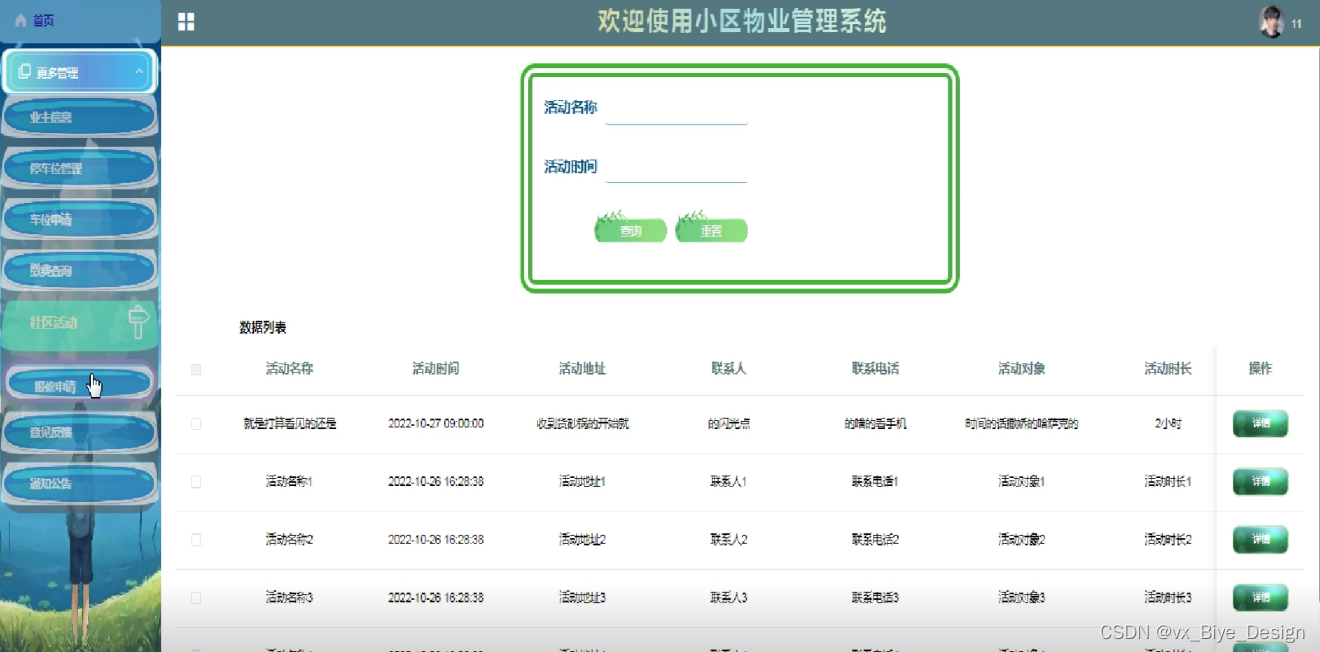
Task: Click the 查询 search button
Action: coord(630,229)
